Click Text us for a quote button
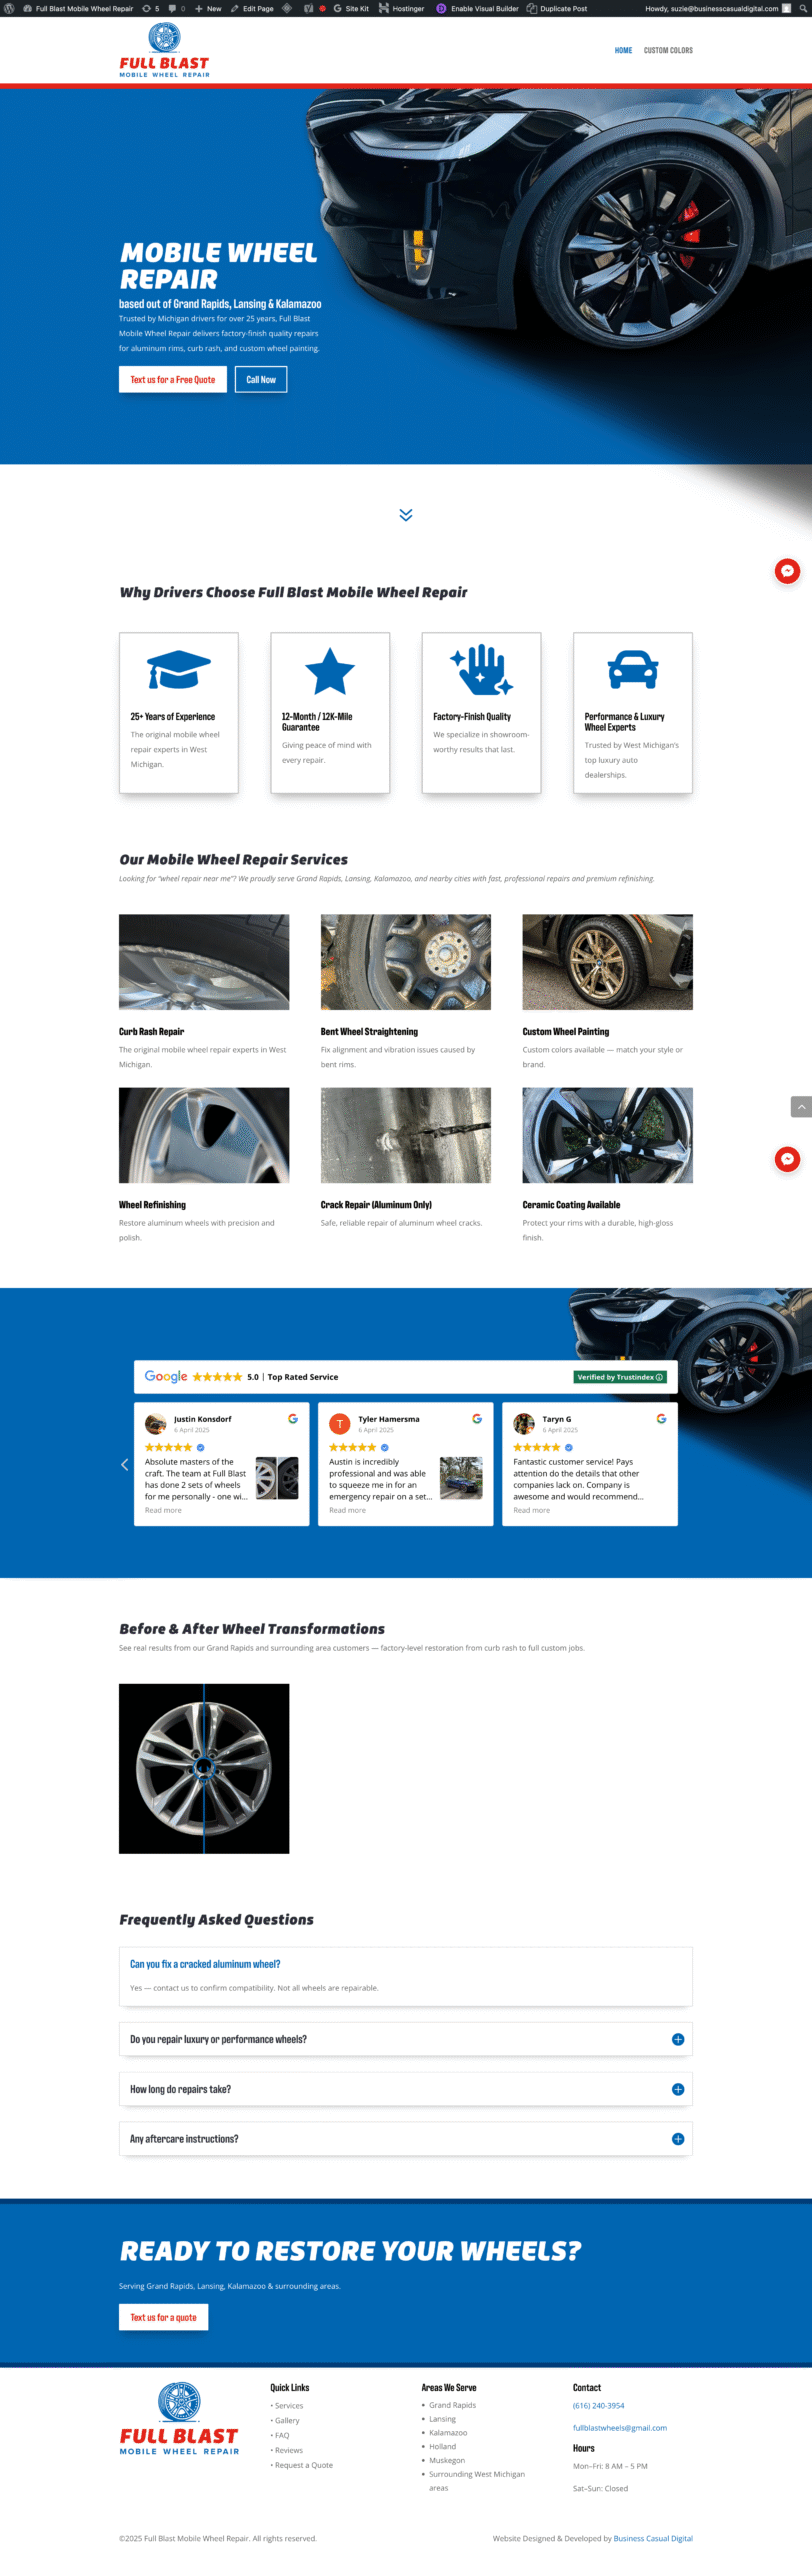Viewport: 812px width, 2560px height. click(163, 2317)
